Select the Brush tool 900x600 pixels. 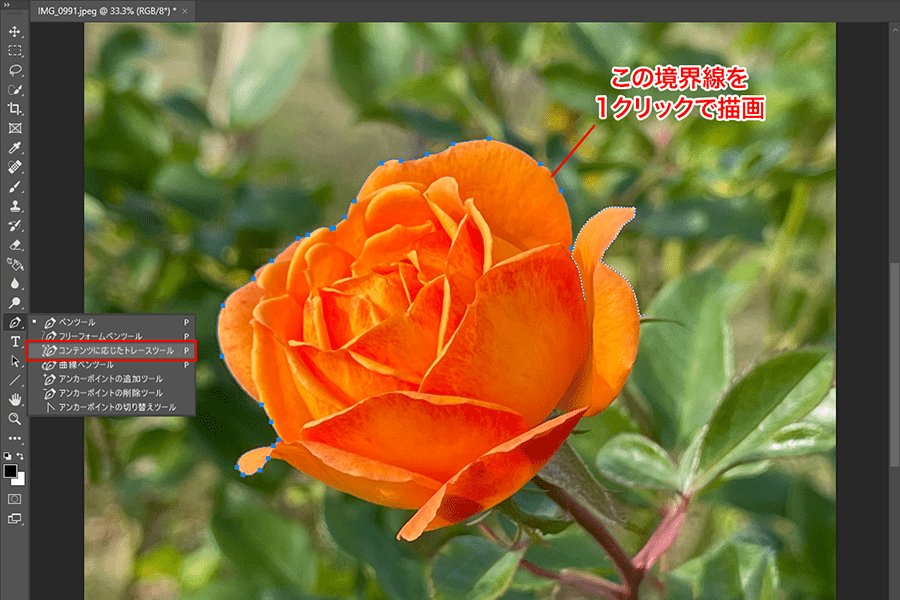coord(14,187)
